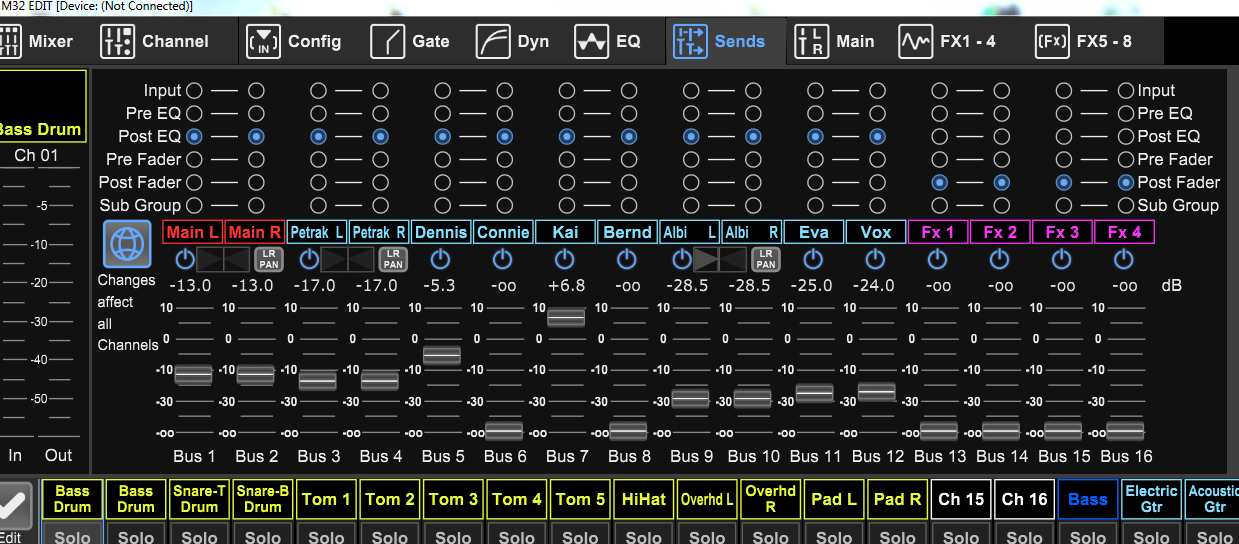Image resolution: width=1239 pixels, height=544 pixels.
Task: Solo the Tom 3 channel
Action: click(453, 534)
